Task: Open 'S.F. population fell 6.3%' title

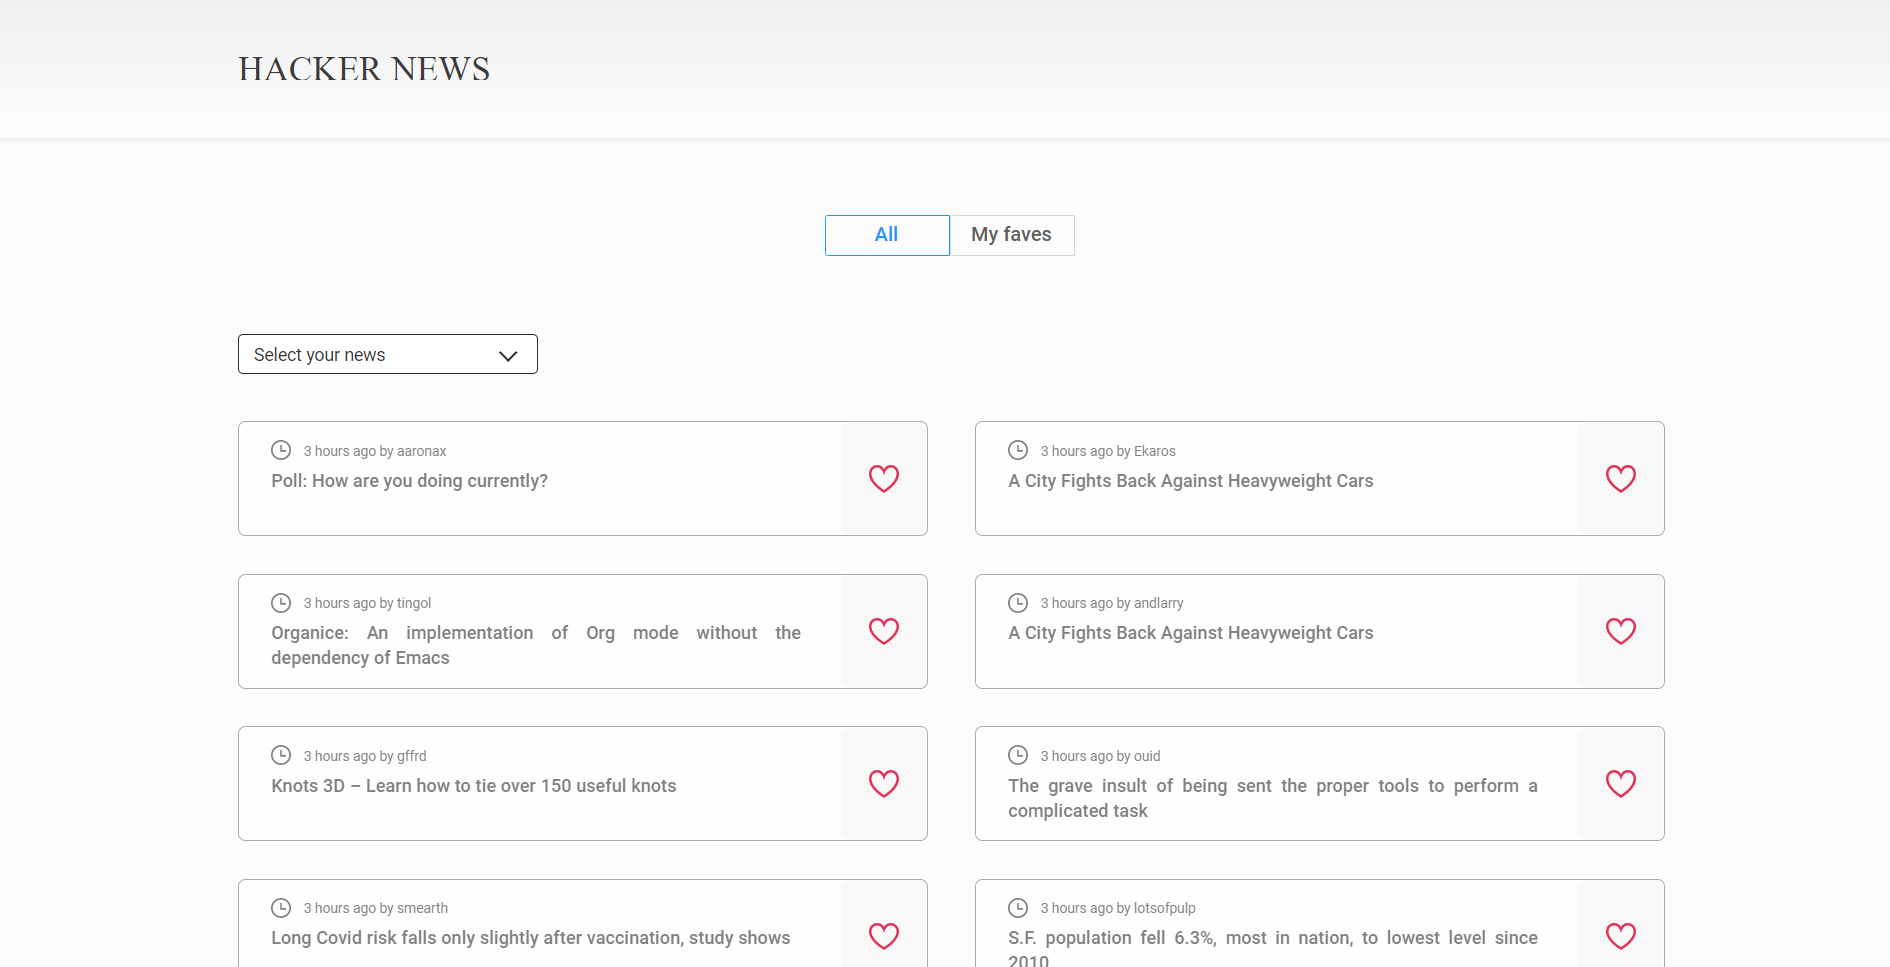Action: point(1273,948)
